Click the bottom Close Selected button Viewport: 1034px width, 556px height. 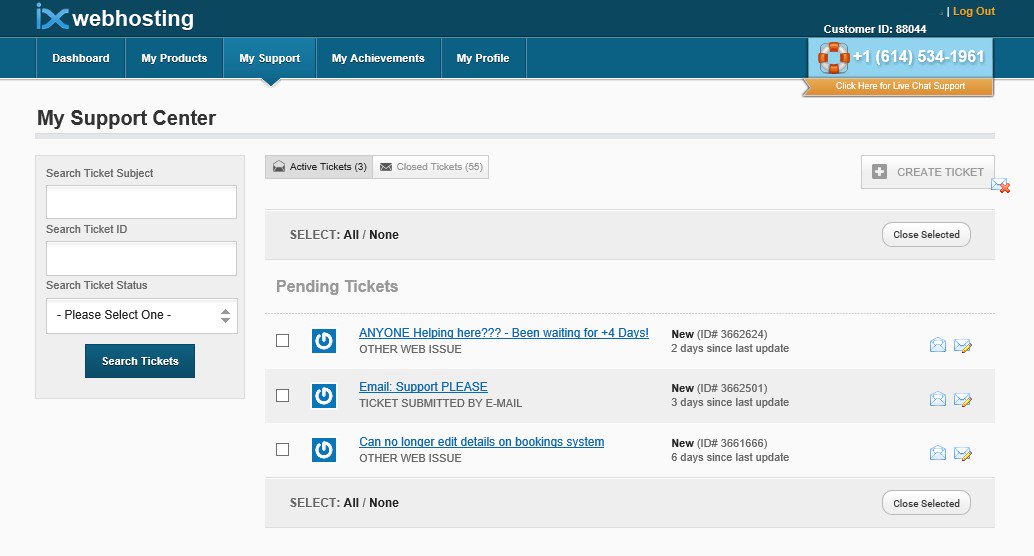[926, 503]
